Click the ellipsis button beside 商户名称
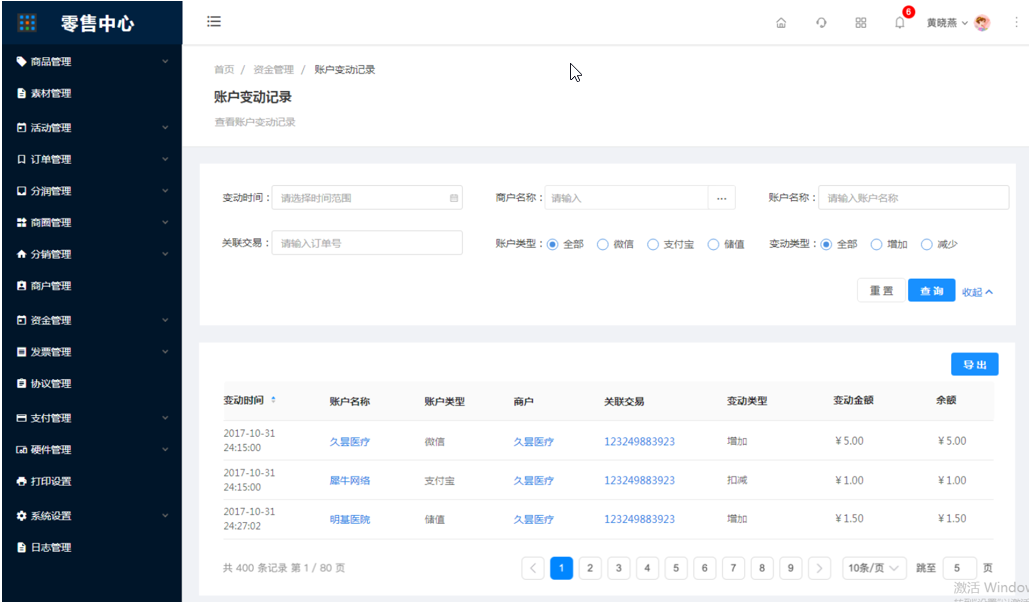 (721, 198)
